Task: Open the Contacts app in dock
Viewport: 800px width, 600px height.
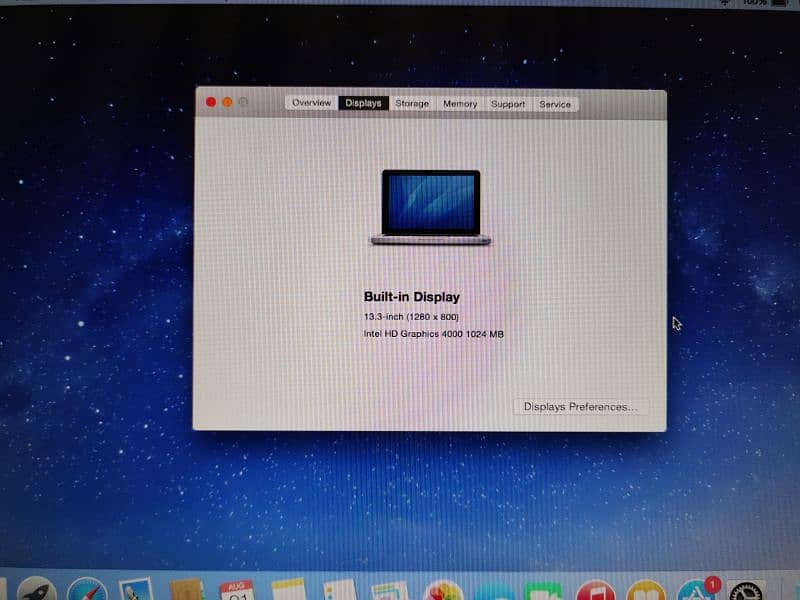Action: 186,590
